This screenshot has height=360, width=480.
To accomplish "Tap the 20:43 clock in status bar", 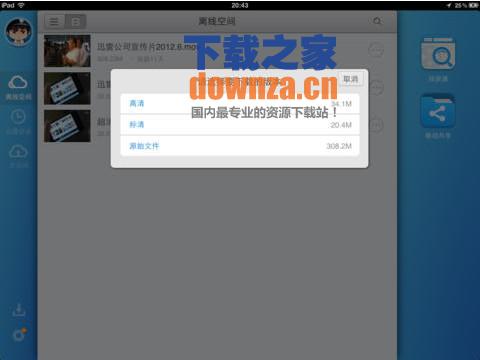I will tap(240, 5).
